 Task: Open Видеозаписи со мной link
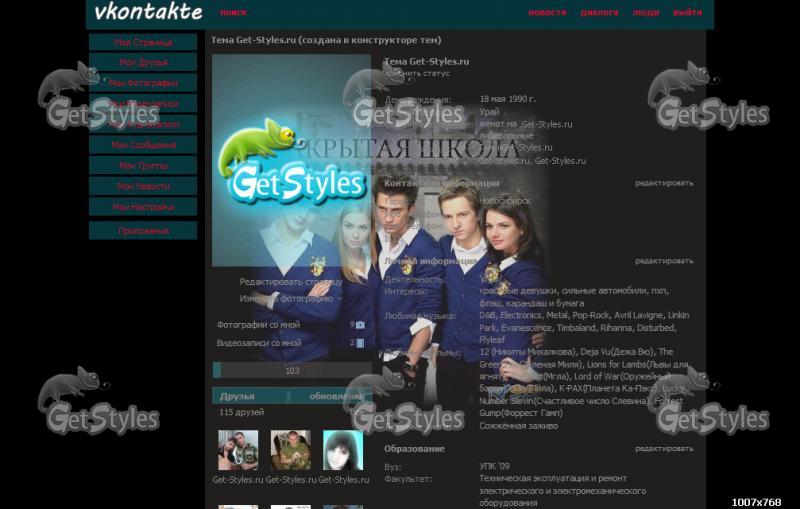tap(259, 343)
